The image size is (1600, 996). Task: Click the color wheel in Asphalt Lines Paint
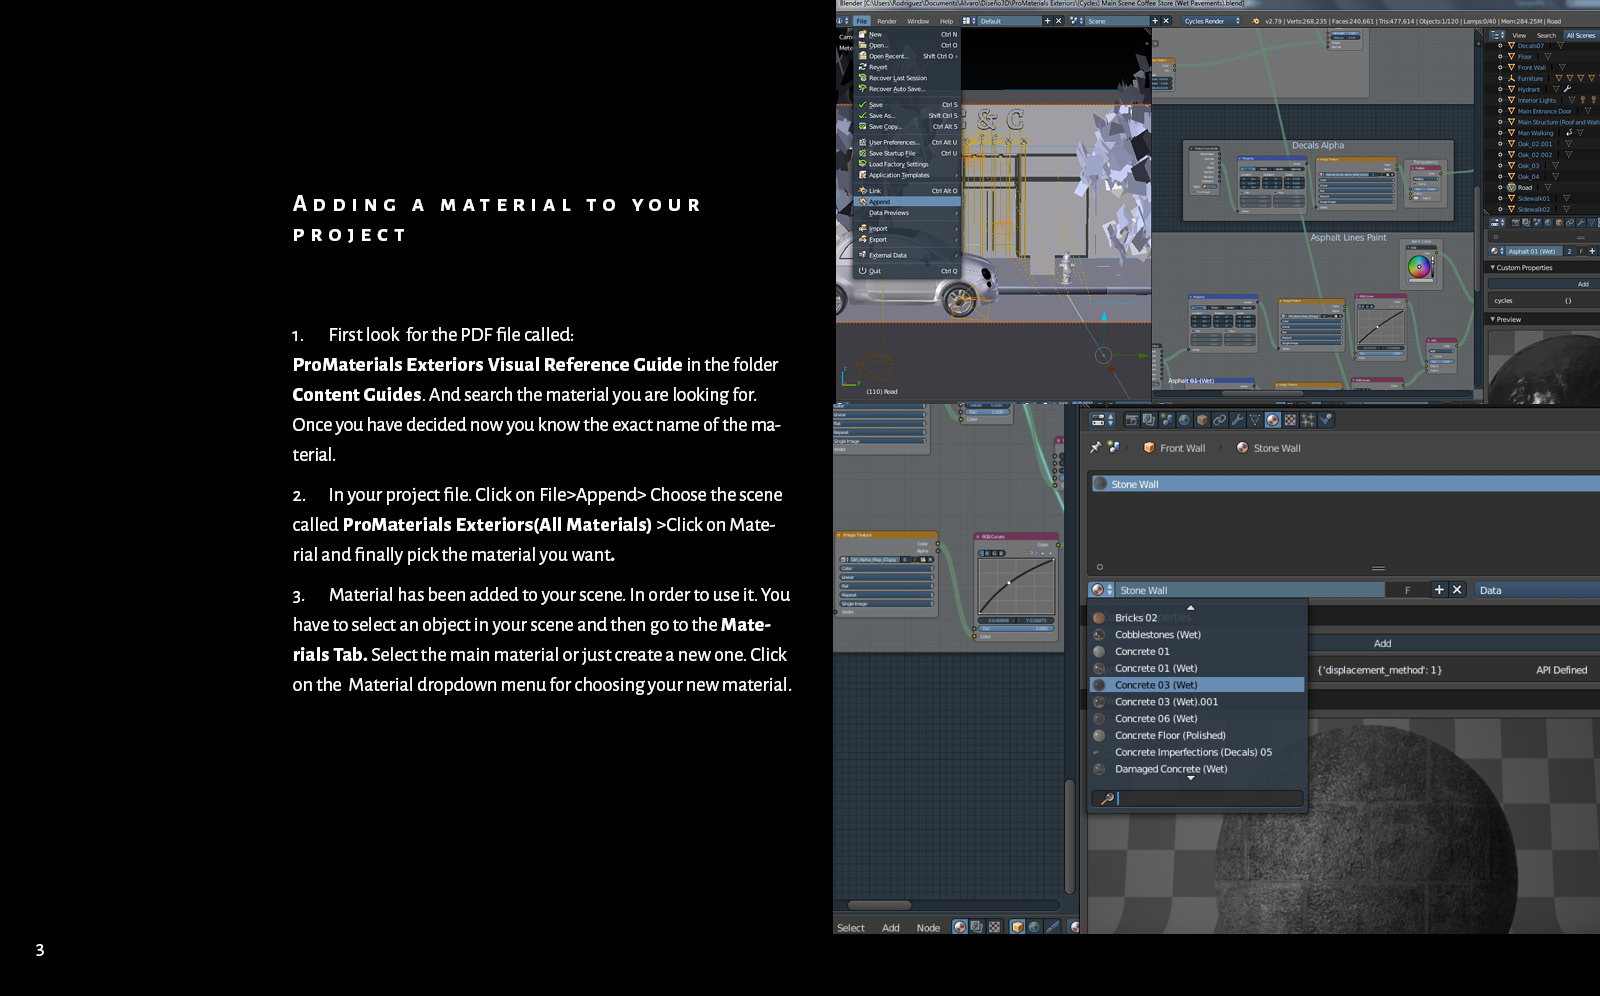click(x=1419, y=266)
